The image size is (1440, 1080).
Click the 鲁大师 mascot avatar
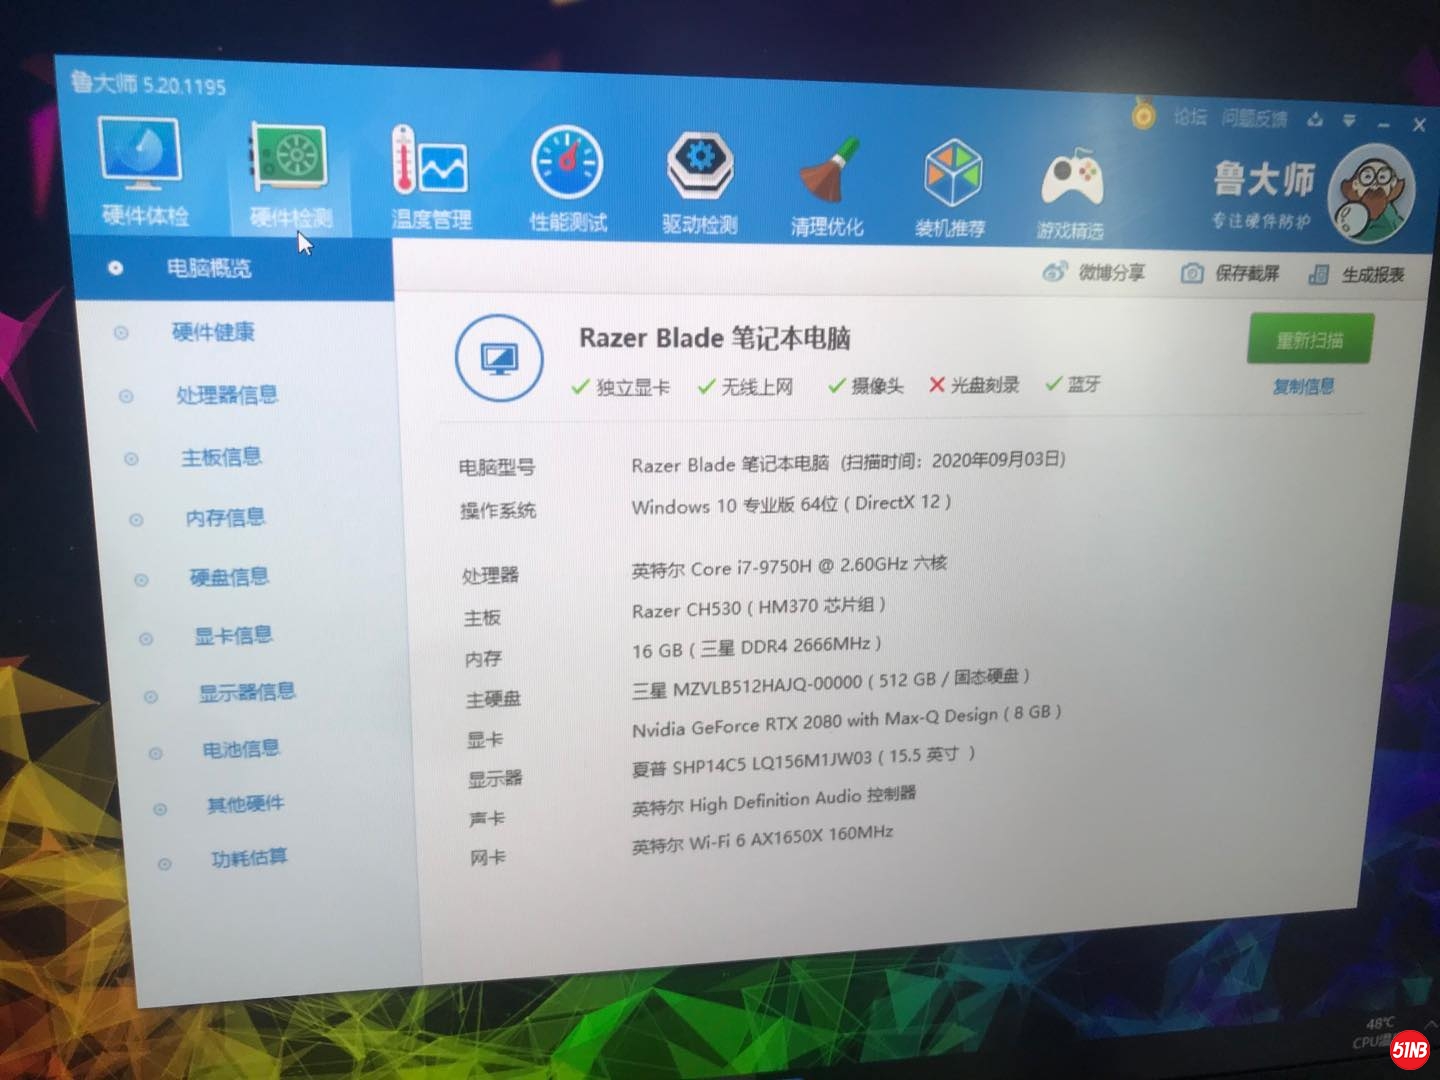[x=1371, y=193]
